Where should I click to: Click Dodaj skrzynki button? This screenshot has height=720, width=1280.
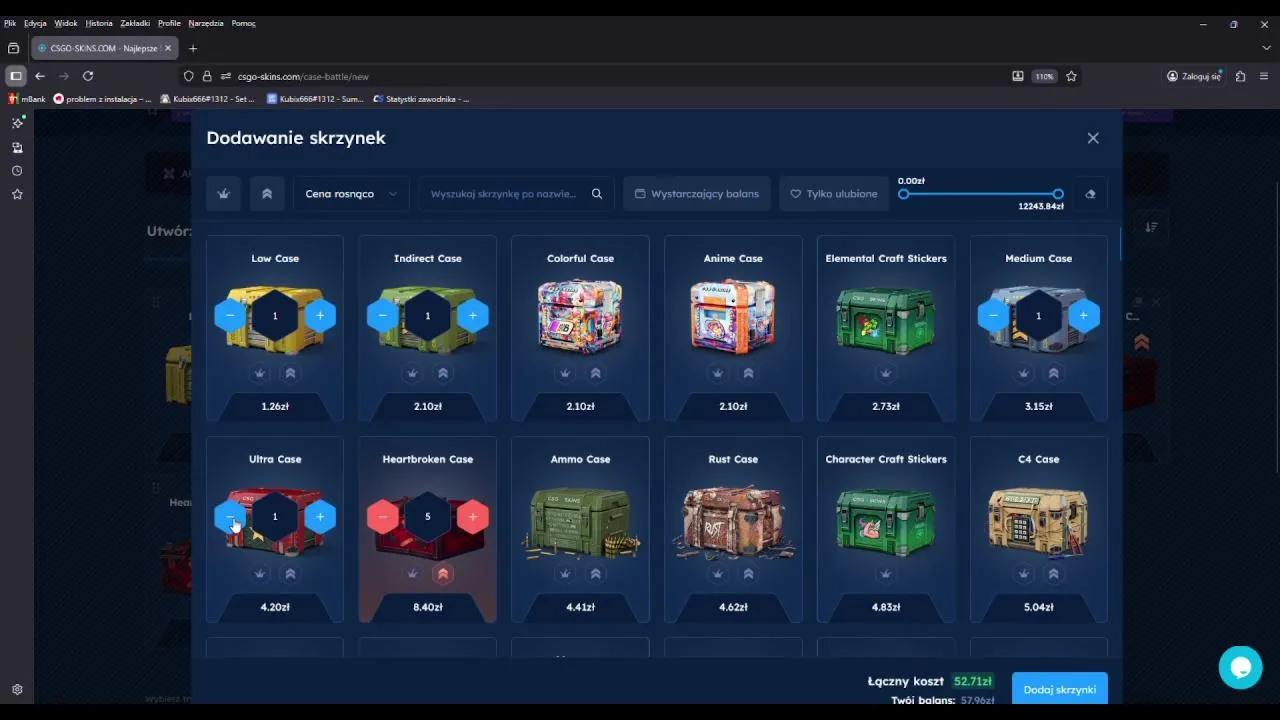coord(1059,690)
